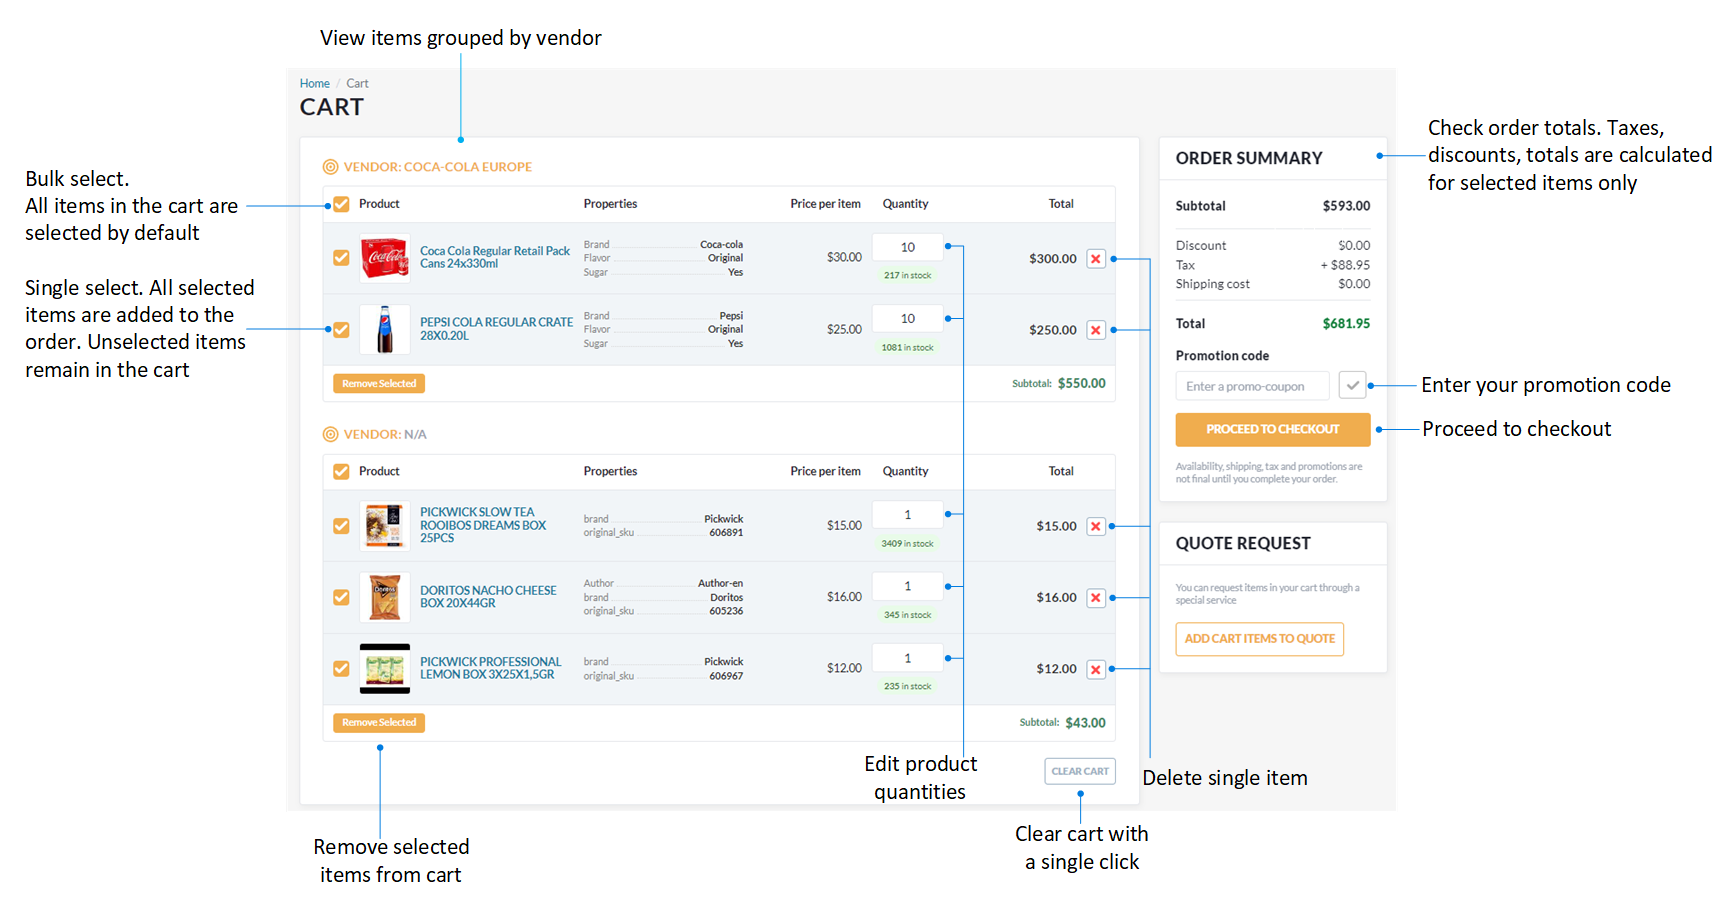Click the Tax '+ $88.95' value
The image size is (1730, 902).
[x=1345, y=265]
